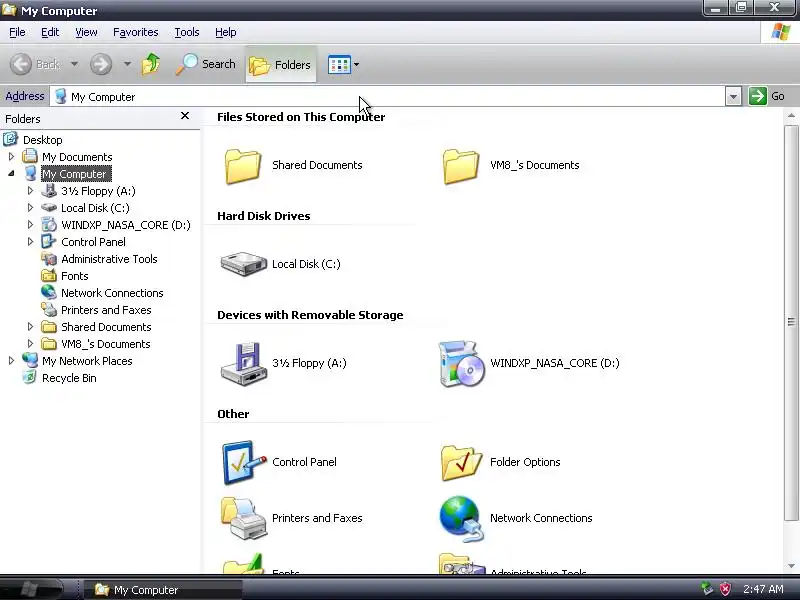Select Printers and Faxes icon in Other
The image size is (800, 600).
243,518
